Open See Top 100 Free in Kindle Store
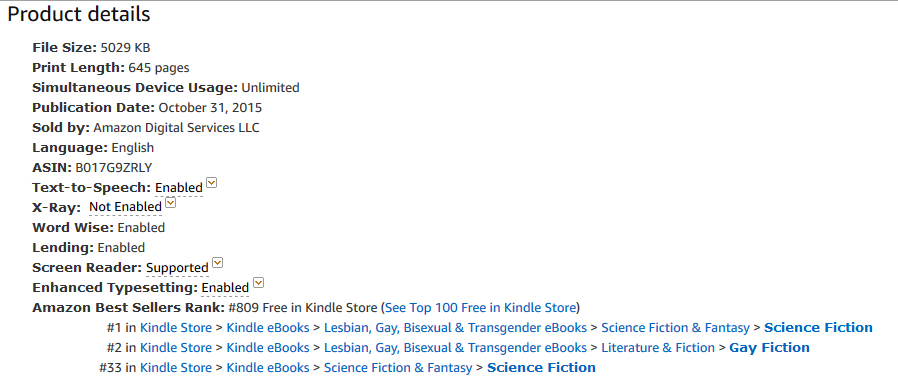Viewport: 898px width, 392px height. point(480,308)
